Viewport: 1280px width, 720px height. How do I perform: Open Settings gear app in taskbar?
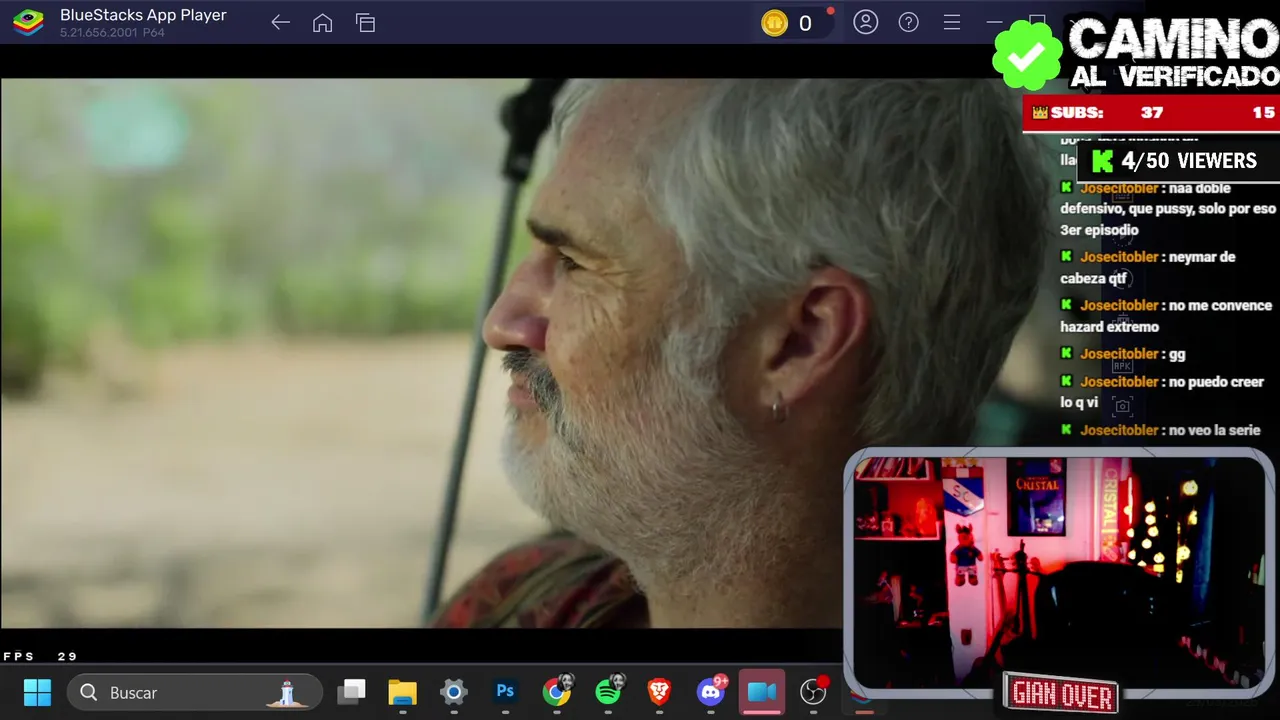pyautogui.click(x=454, y=692)
